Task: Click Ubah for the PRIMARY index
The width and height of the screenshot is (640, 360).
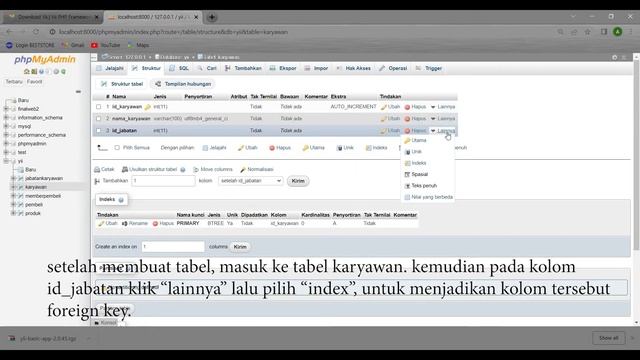Action: tap(108, 224)
